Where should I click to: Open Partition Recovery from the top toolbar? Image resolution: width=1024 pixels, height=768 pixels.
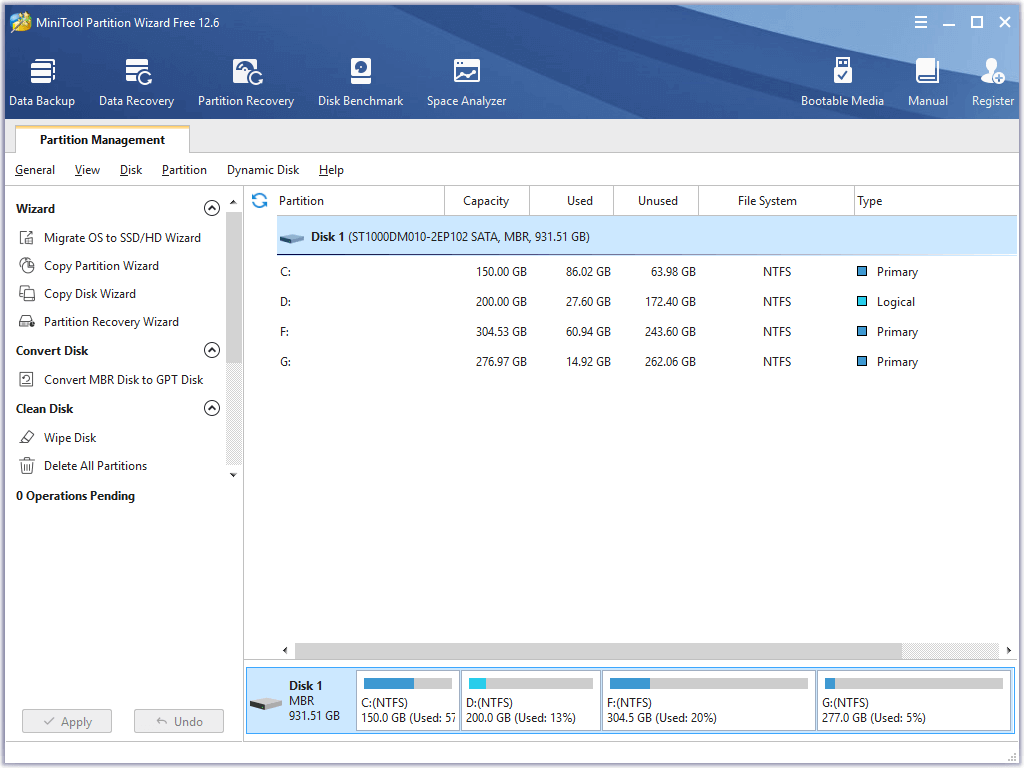(246, 80)
